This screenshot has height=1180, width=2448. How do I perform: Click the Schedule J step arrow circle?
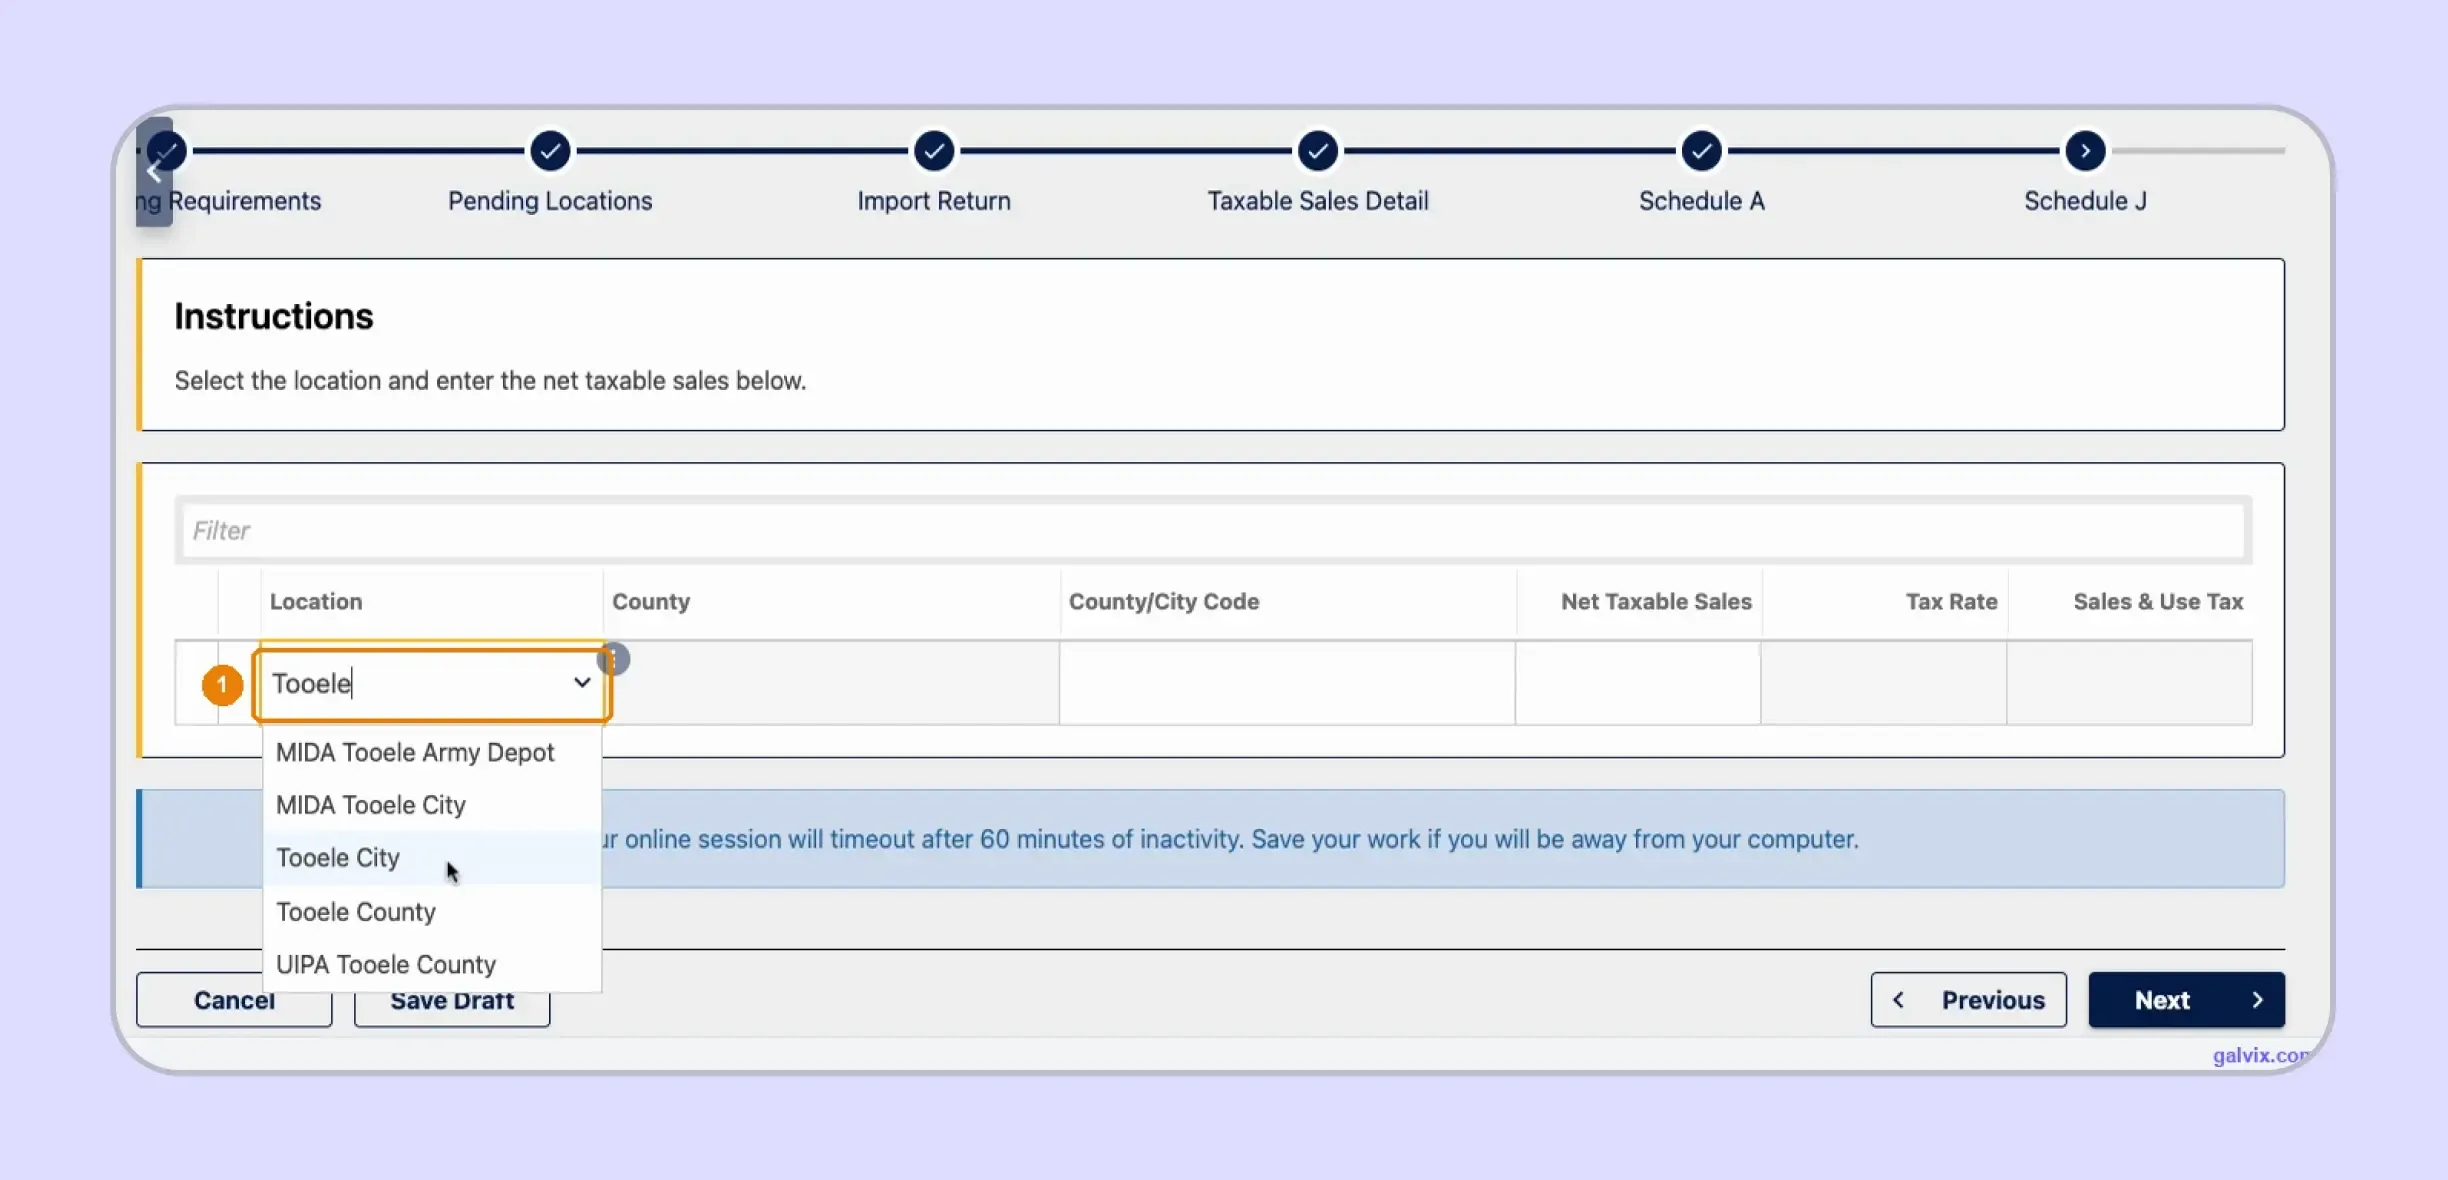coord(2085,151)
